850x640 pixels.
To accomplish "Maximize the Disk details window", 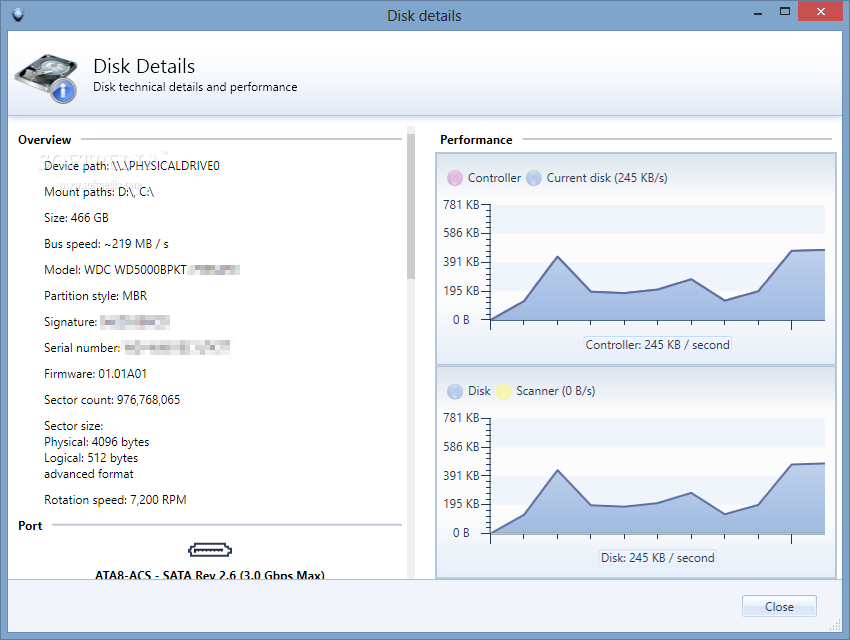I will [x=784, y=12].
